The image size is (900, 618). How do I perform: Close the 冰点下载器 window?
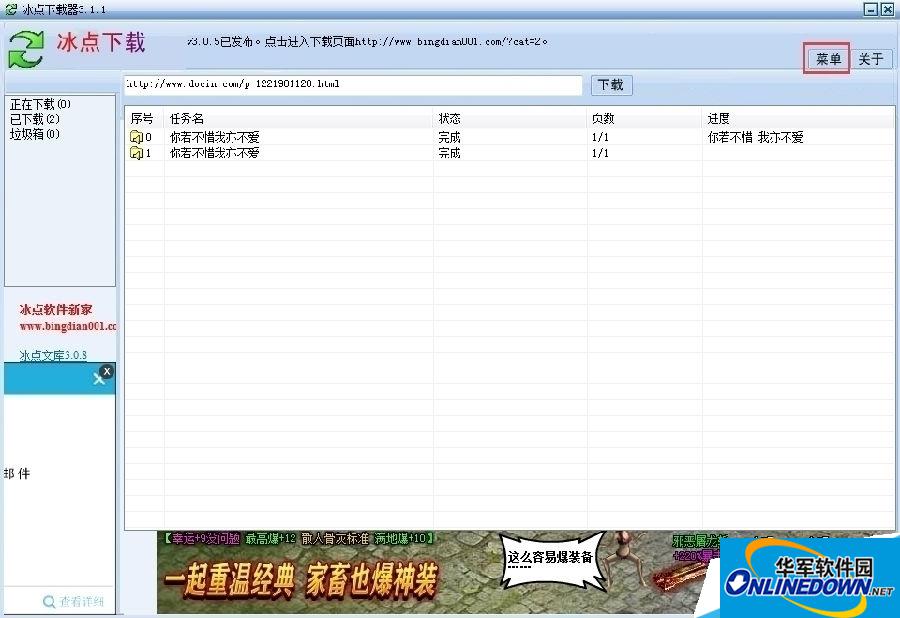(x=887, y=9)
